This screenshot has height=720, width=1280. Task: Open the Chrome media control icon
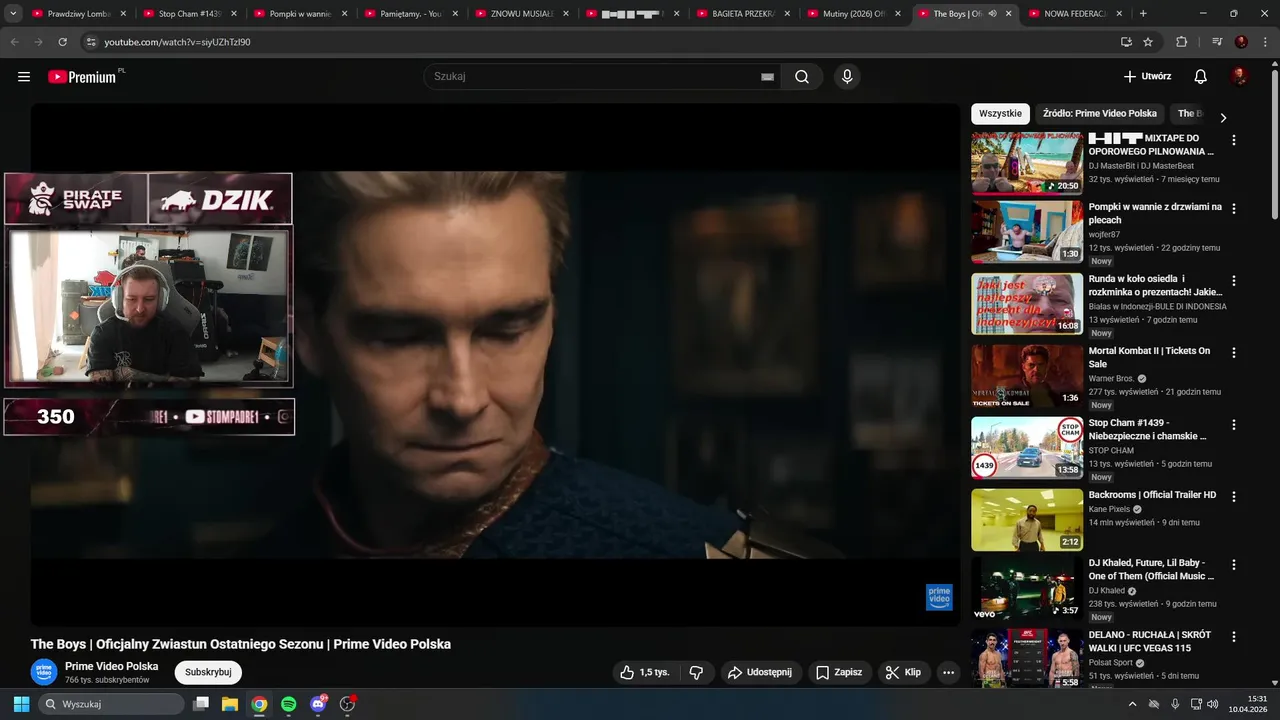pyautogui.click(x=1217, y=42)
